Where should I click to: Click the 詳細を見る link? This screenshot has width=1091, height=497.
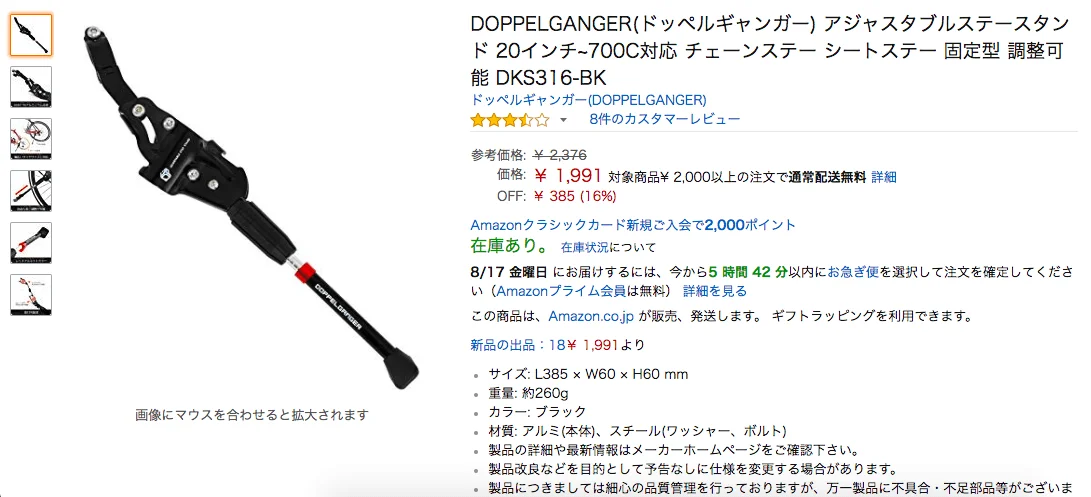click(715, 291)
